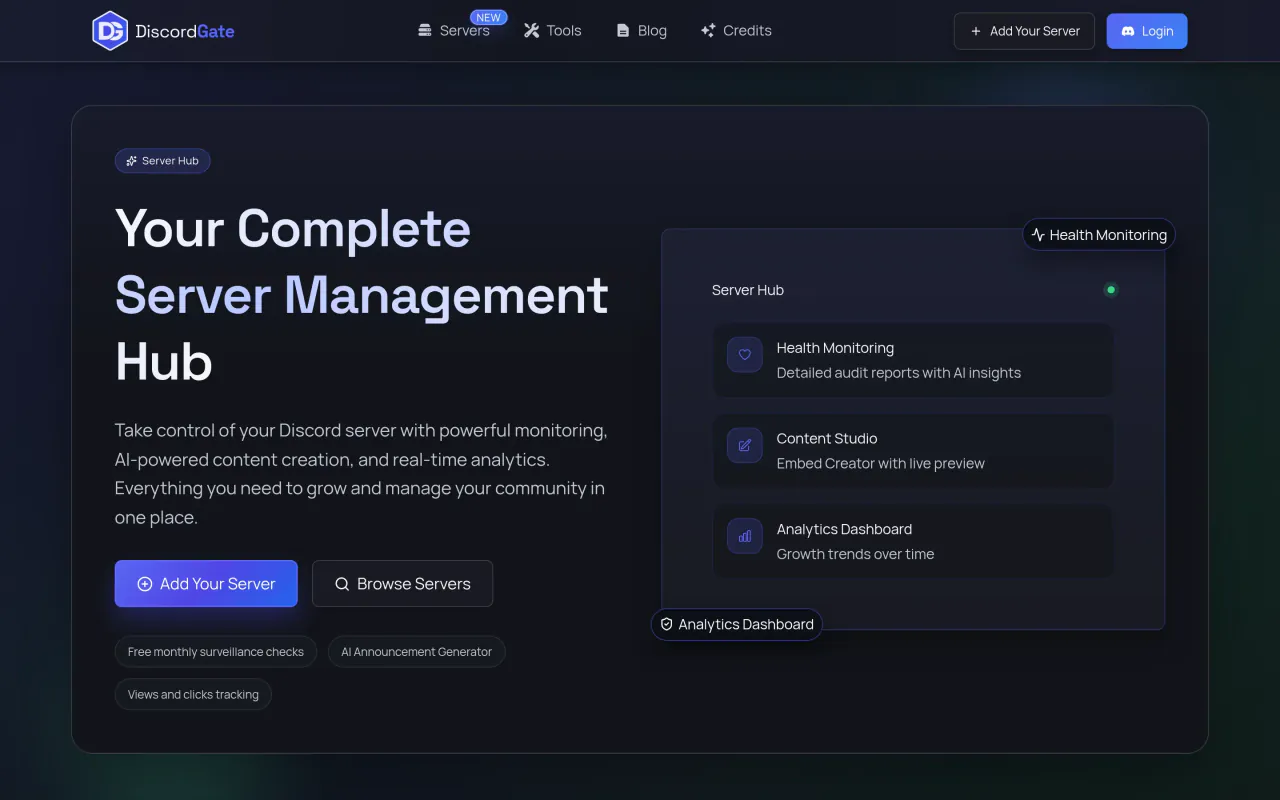Click the sparkle icon beside Credits

[x=708, y=31]
